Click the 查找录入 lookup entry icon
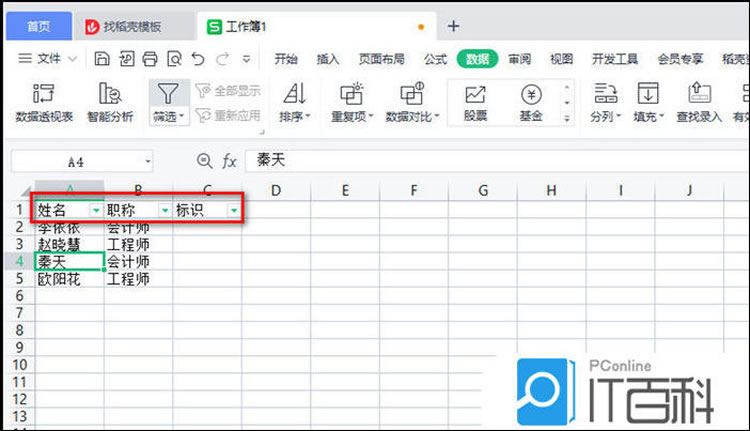Screen dimensions: 750x431 (x=699, y=94)
